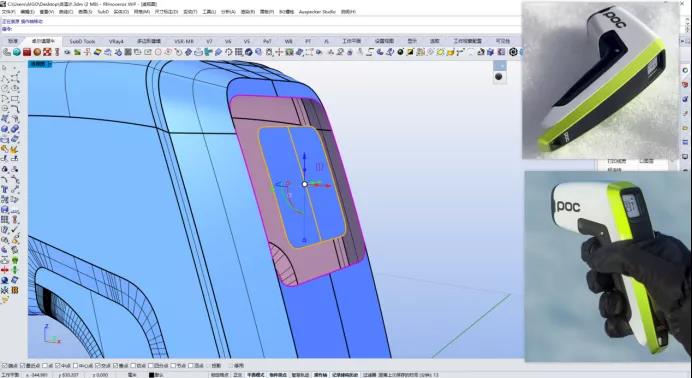
Task: Toggle the 操作轴 (Gumball) status bar button
Action: [320, 375]
